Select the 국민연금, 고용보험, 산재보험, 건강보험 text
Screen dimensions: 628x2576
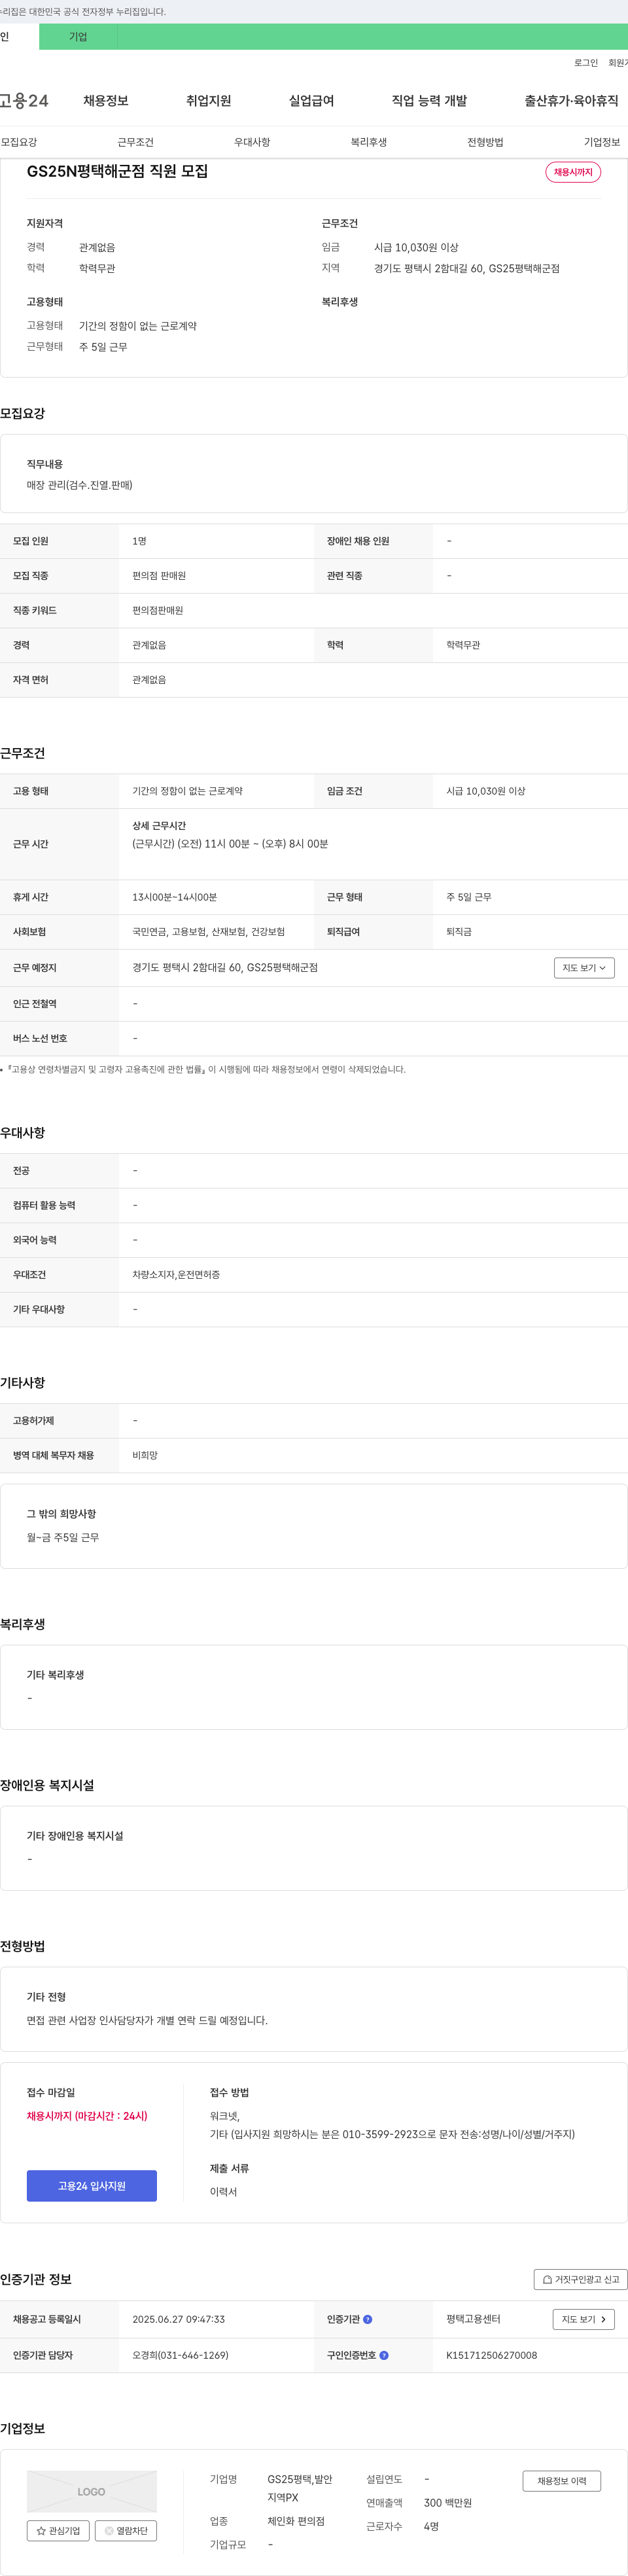[208, 932]
